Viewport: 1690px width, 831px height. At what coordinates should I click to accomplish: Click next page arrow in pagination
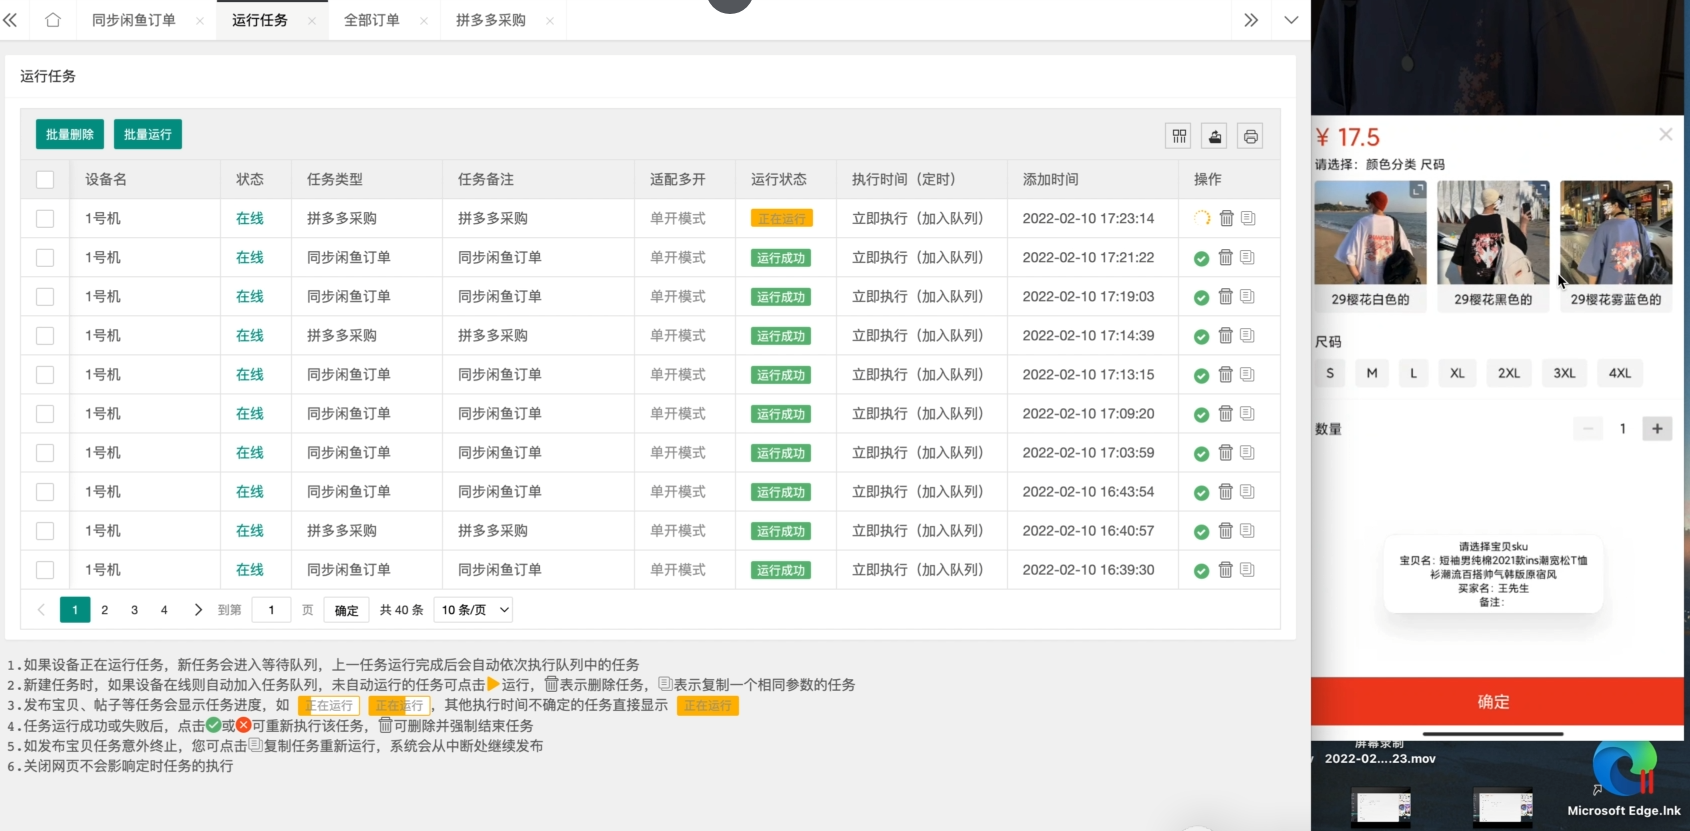(x=198, y=610)
